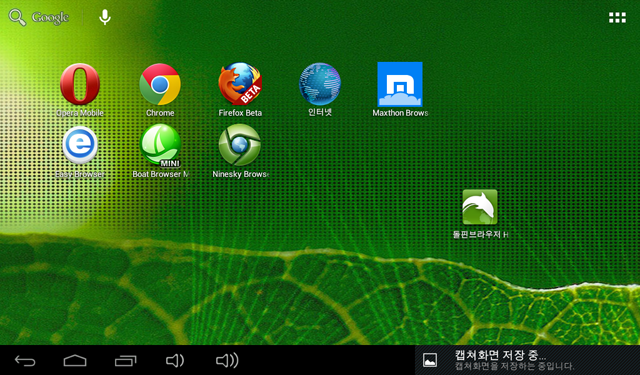Open Firefox Beta
The width and height of the screenshot is (640, 375).
(240, 84)
